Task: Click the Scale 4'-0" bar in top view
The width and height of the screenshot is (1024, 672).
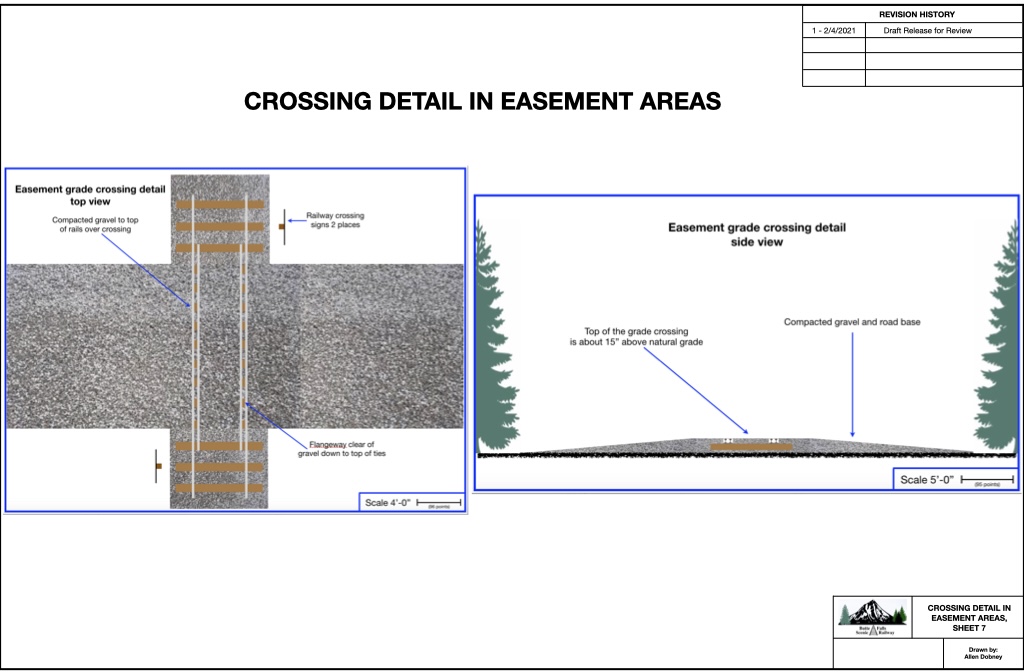Action: tap(438, 501)
